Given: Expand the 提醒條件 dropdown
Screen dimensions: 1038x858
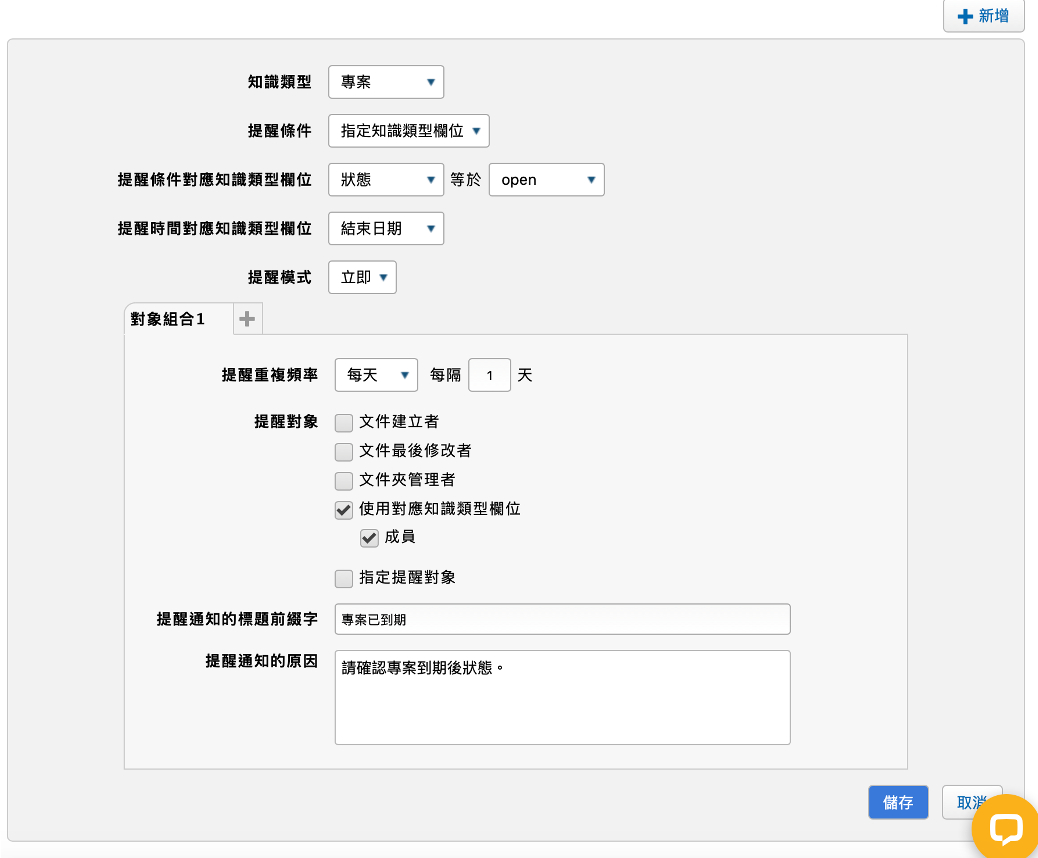Looking at the screenshot, I should (408, 130).
